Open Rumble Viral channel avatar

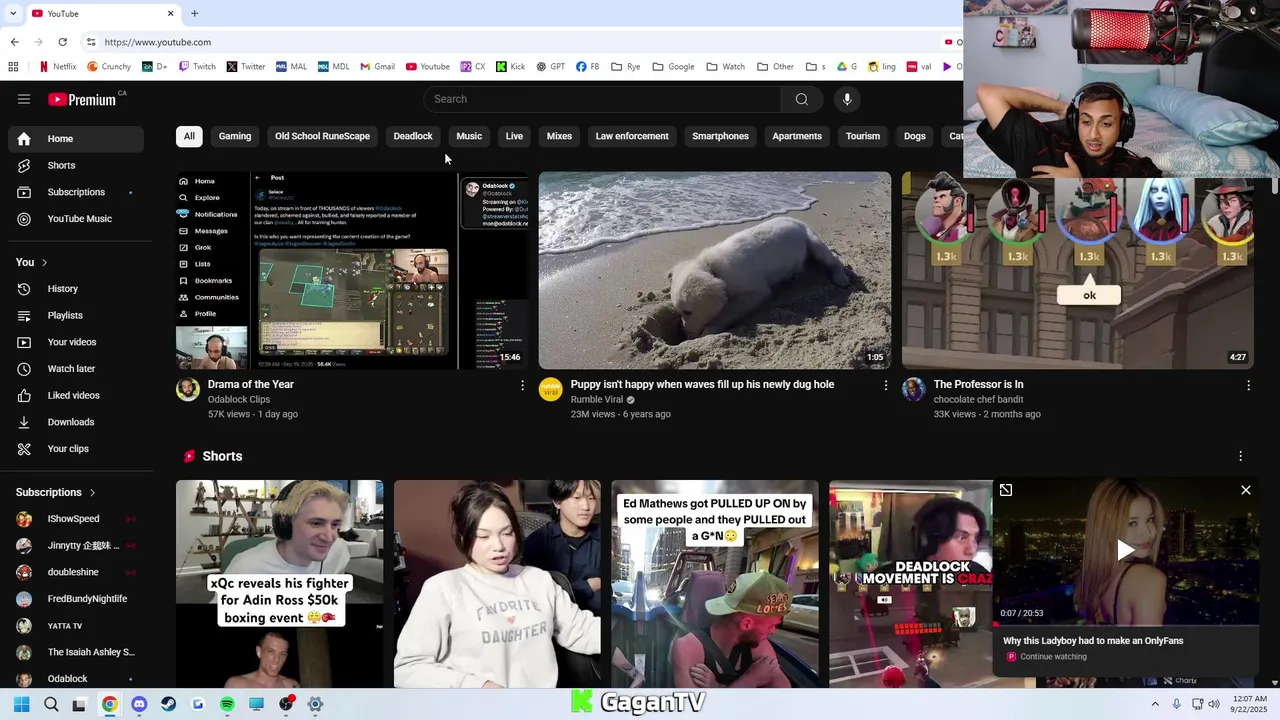pos(551,389)
